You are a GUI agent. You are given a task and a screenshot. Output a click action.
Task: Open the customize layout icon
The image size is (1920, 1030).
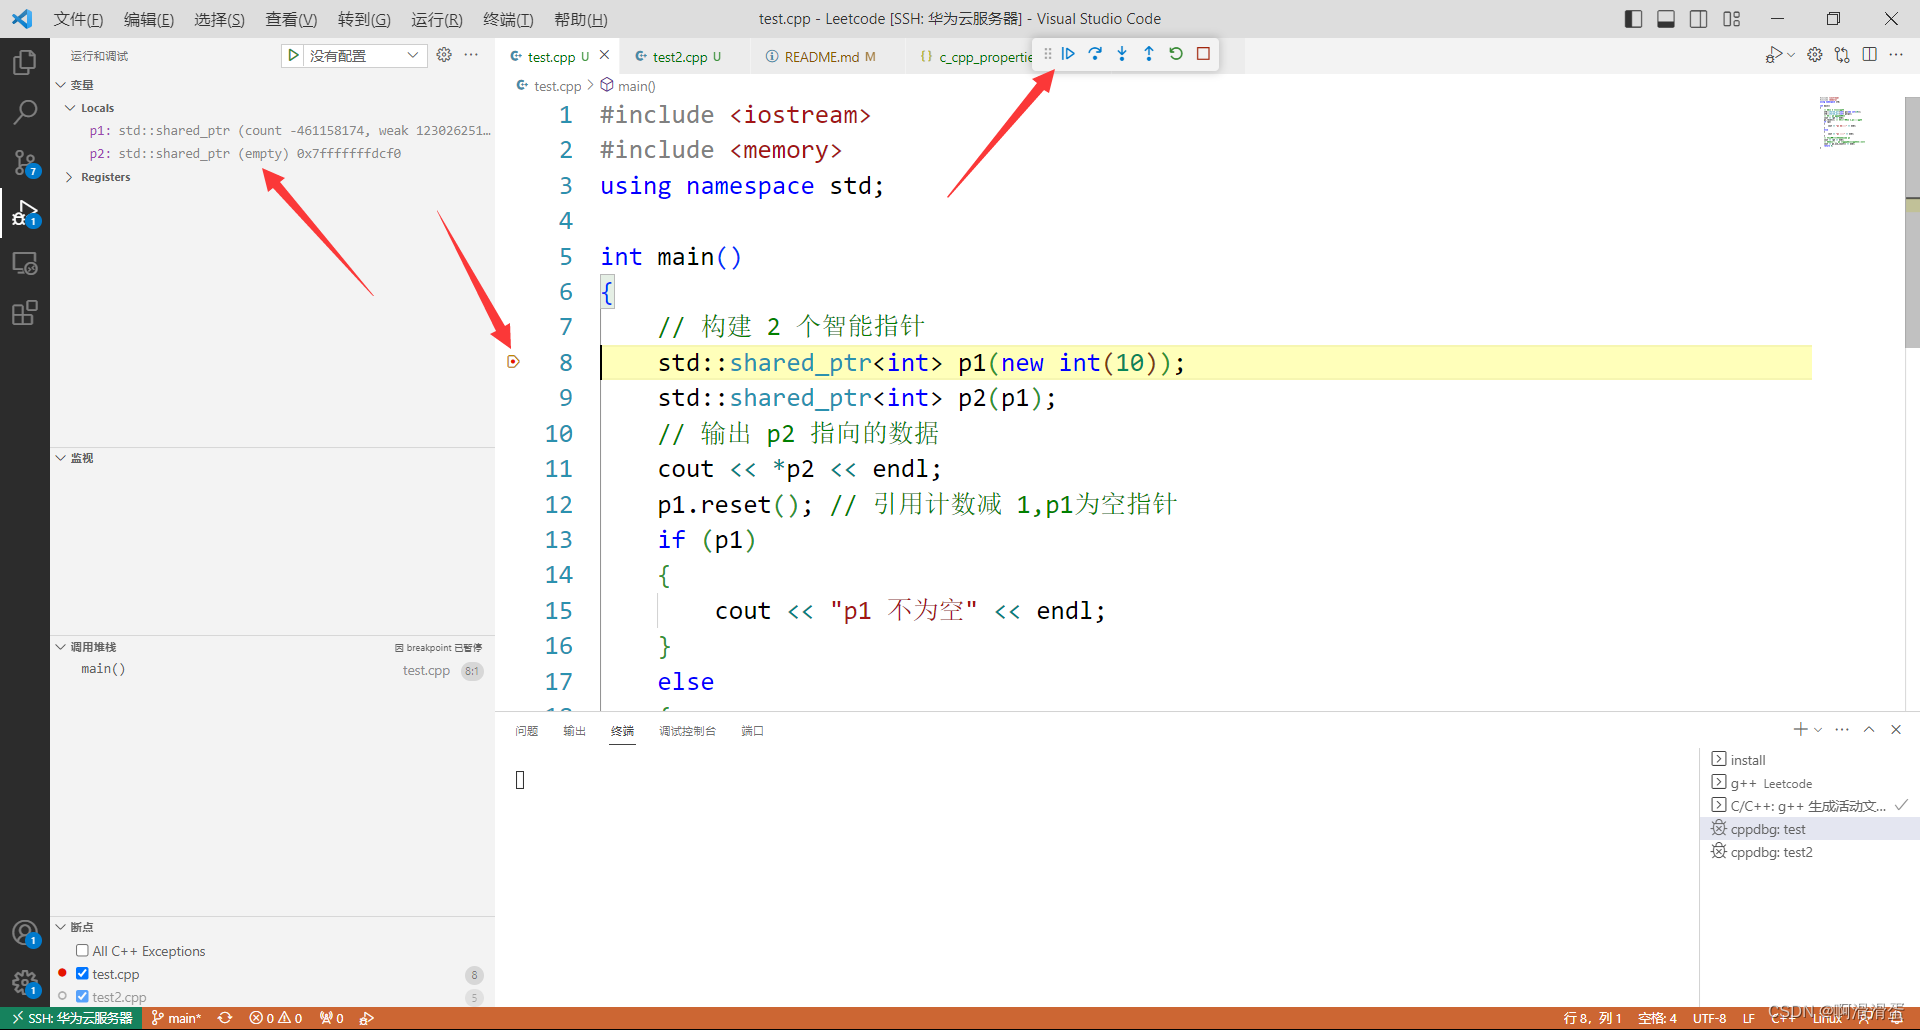[1731, 19]
